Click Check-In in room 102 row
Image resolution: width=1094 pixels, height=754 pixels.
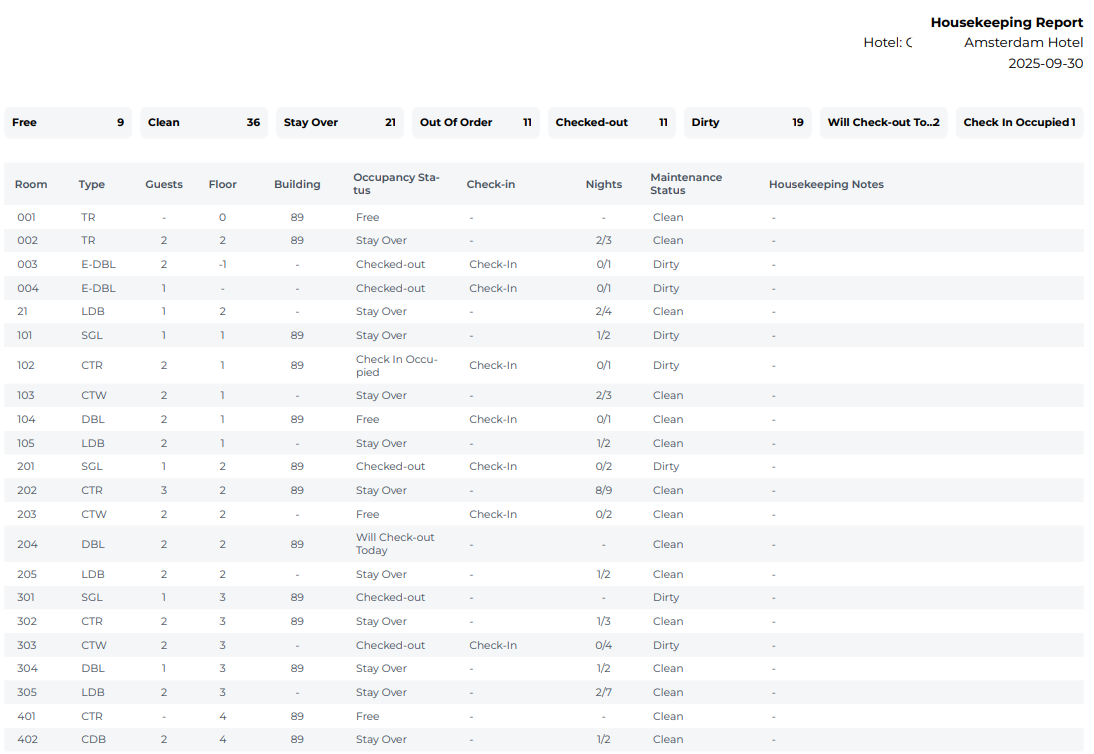(x=493, y=365)
